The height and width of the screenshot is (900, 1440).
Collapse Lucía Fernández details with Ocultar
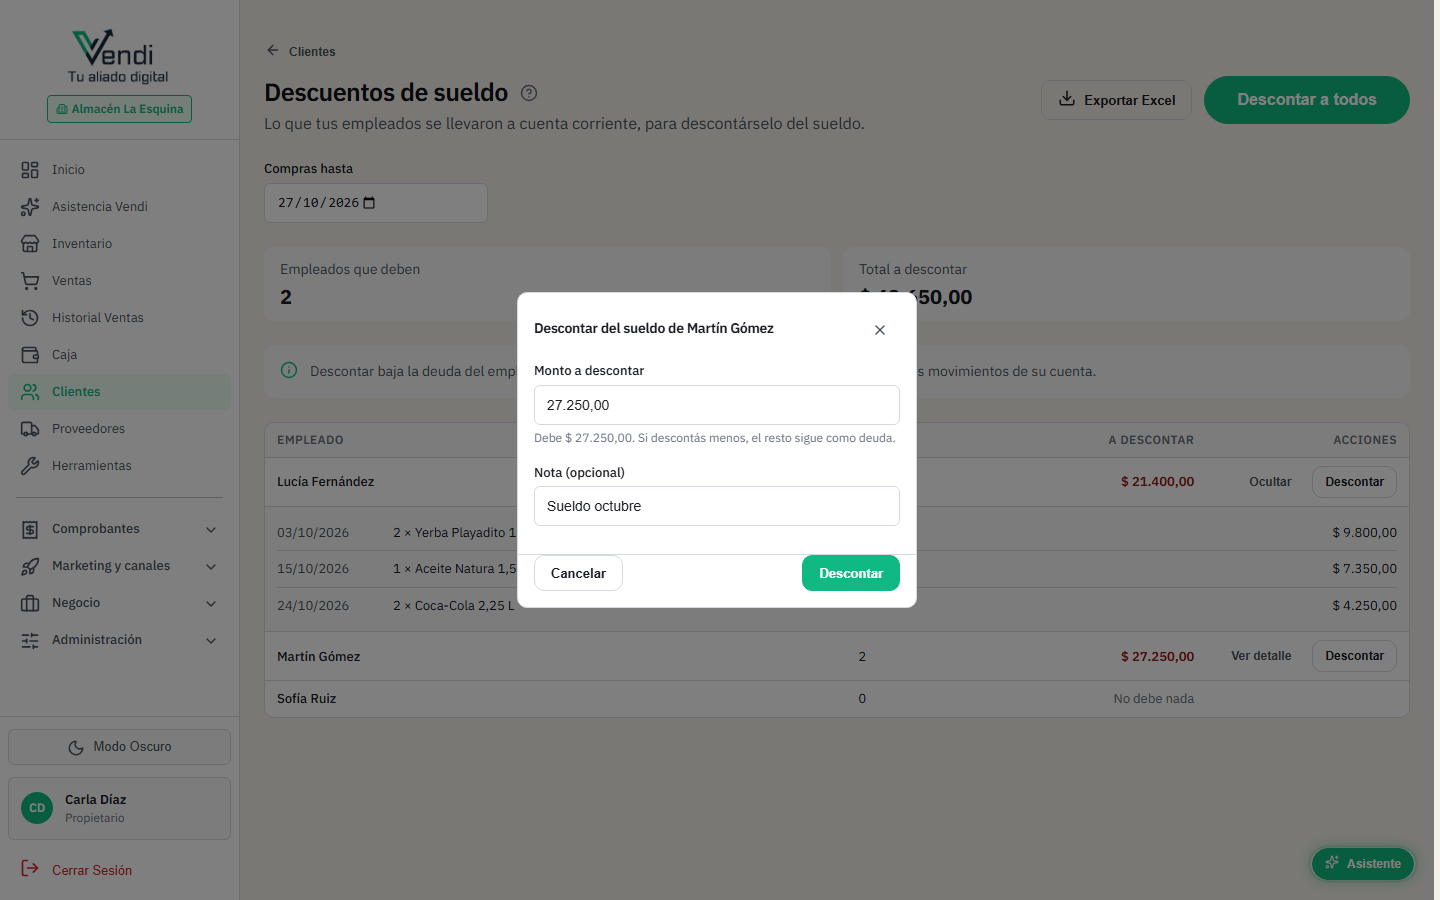pos(1270,482)
